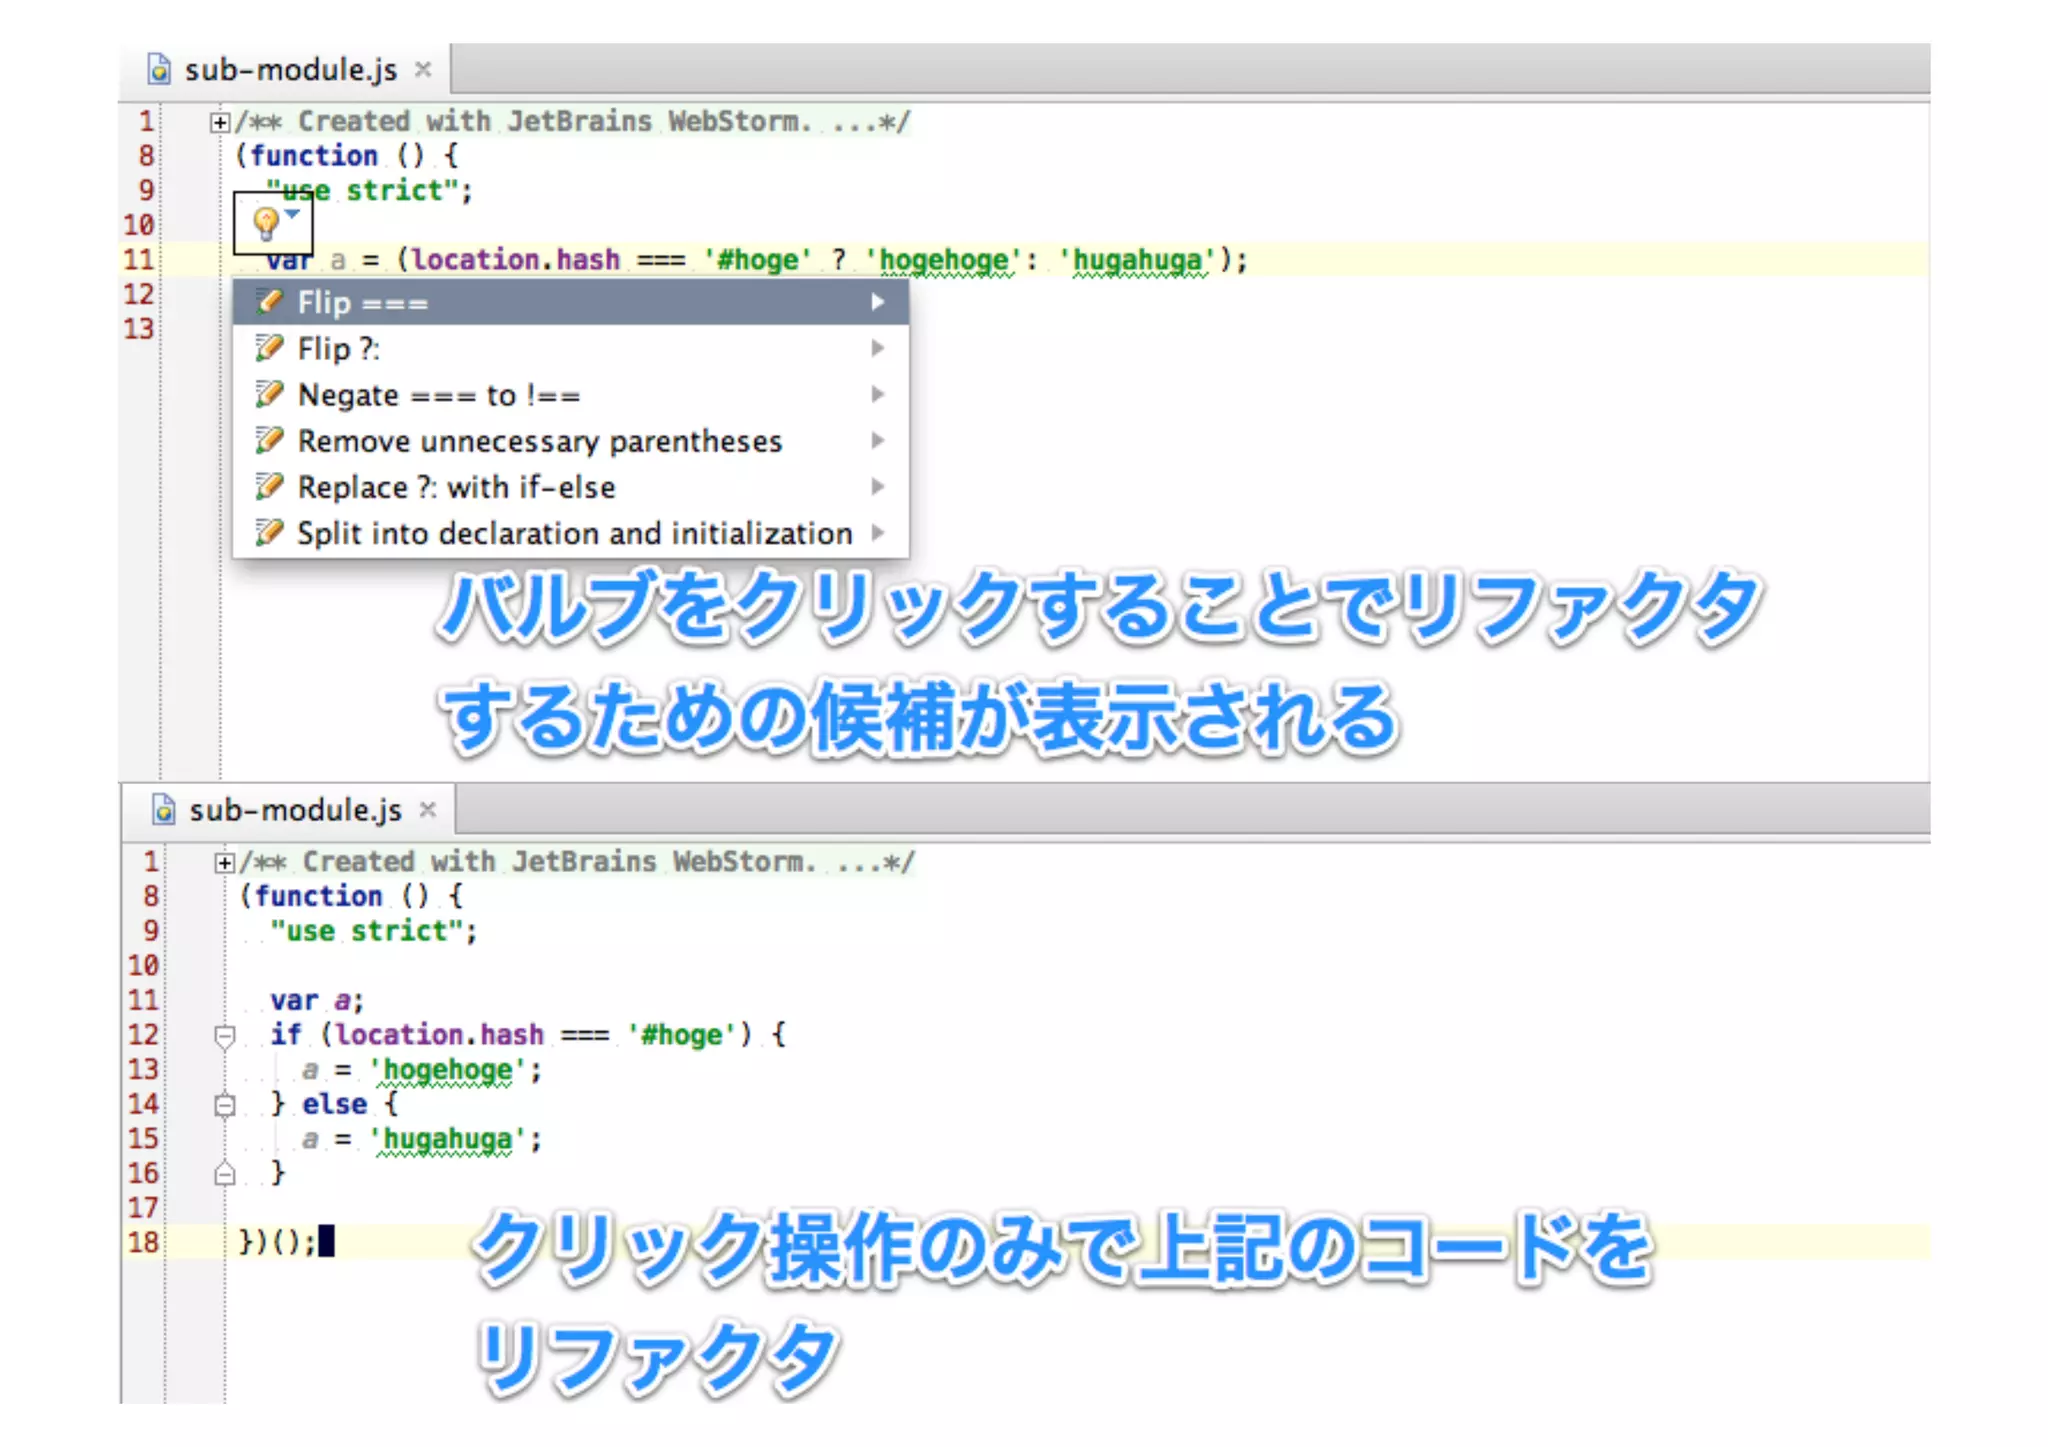Expand the folded header comment in the lower editor
The height and width of the screenshot is (1447, 2048).
tap(224, 862)
